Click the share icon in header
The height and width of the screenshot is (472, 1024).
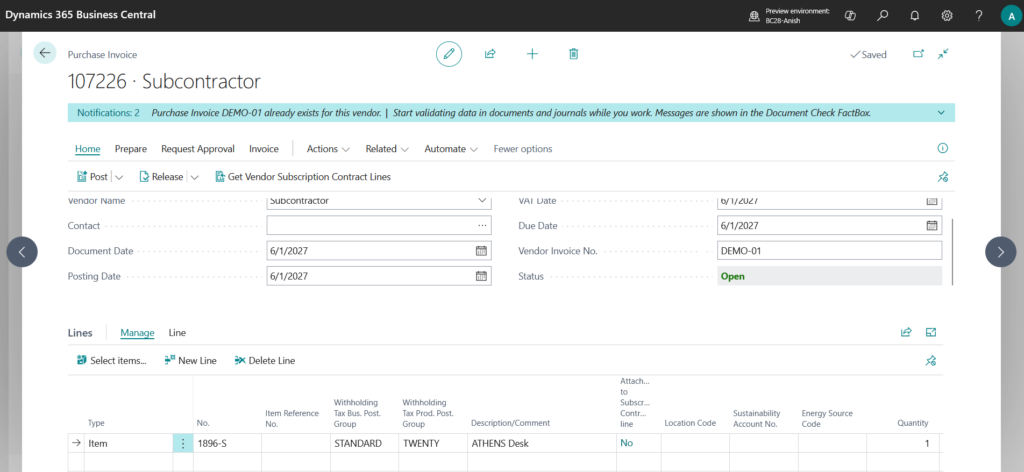point(490,54)
